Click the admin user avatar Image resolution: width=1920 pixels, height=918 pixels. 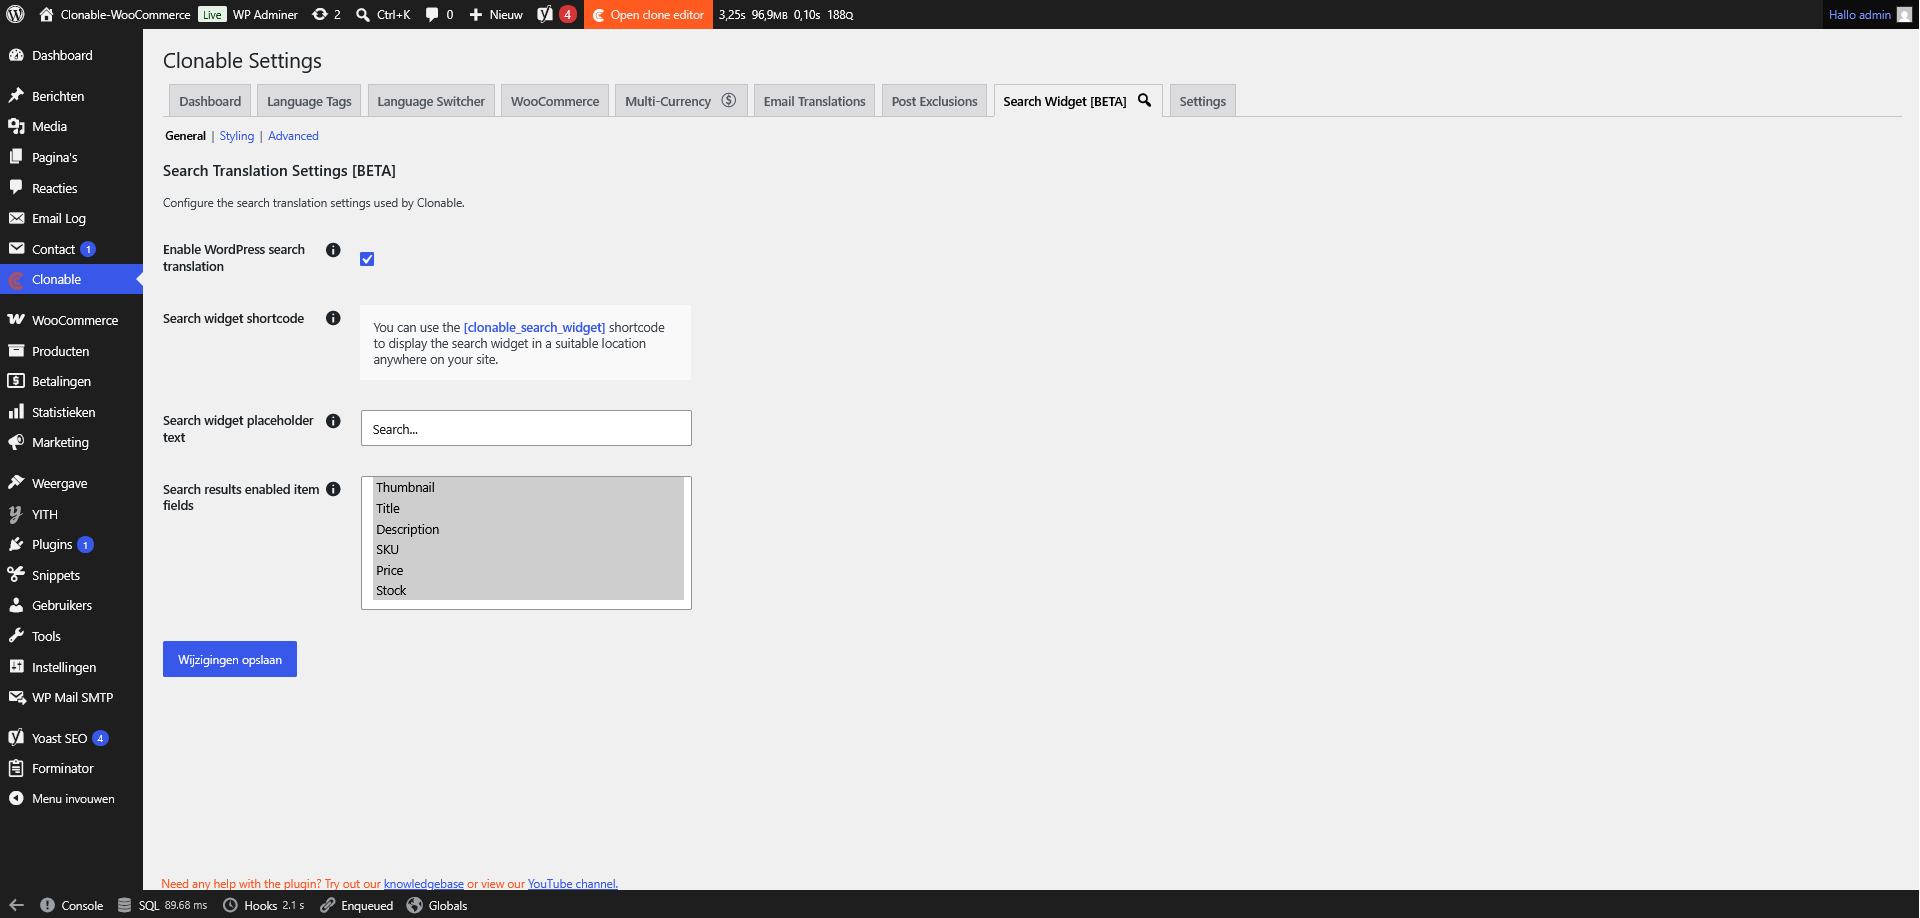point(1904,14)
